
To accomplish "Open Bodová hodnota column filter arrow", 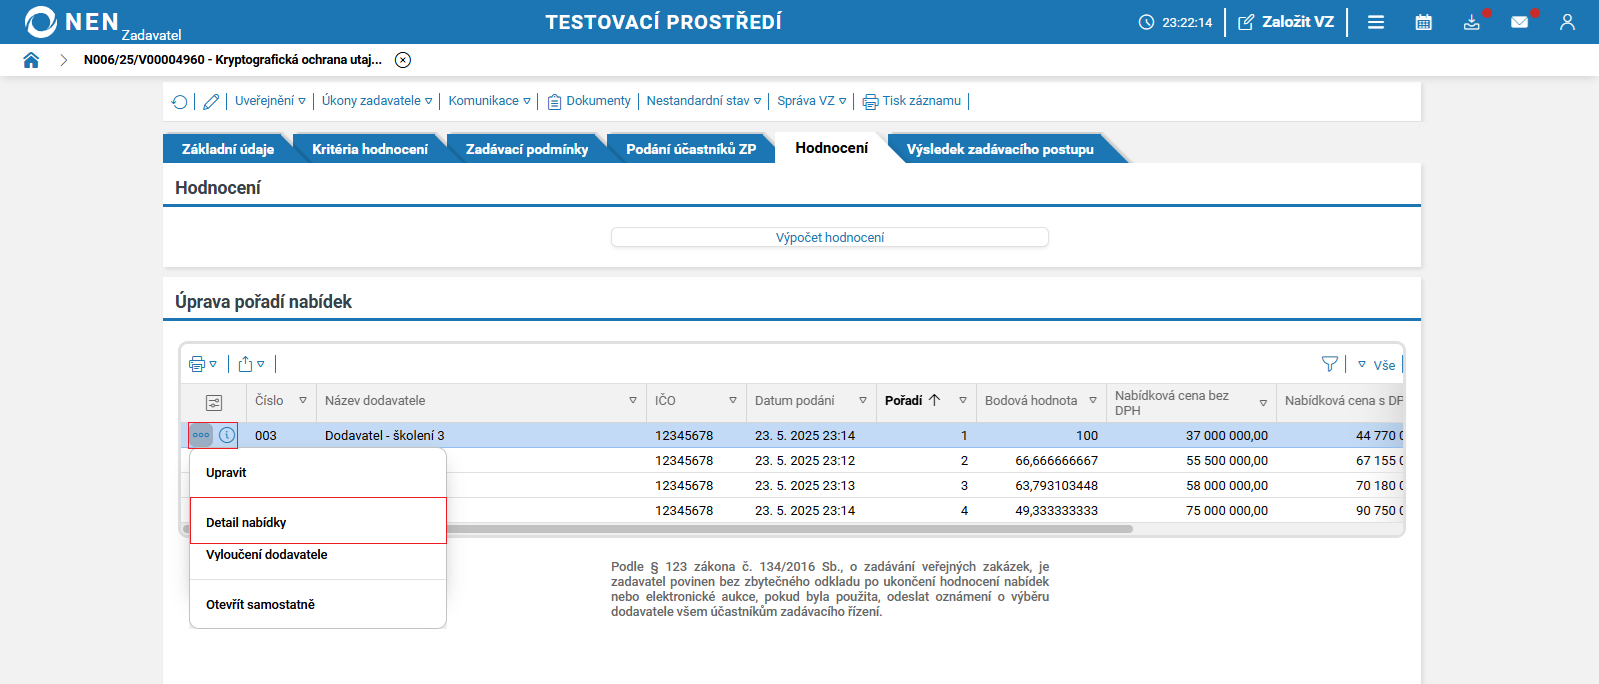I will point(1093,400).
